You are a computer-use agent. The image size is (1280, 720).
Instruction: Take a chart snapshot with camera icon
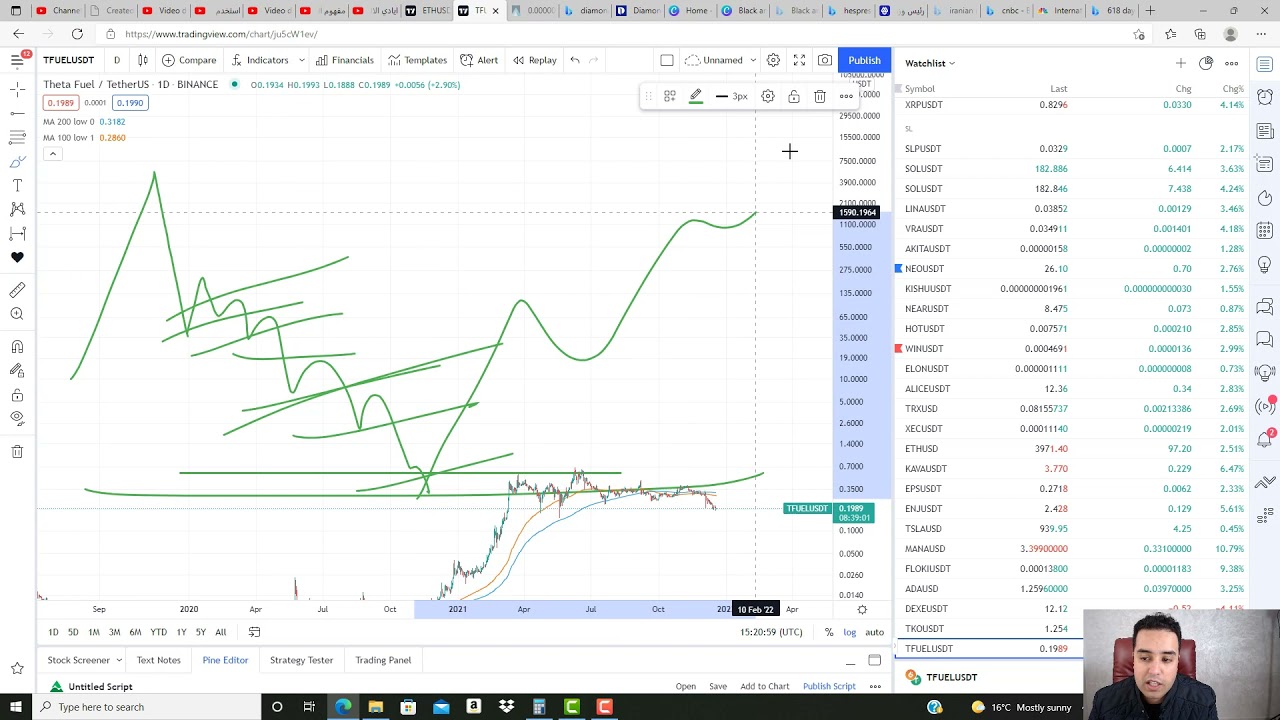(825, 60)
